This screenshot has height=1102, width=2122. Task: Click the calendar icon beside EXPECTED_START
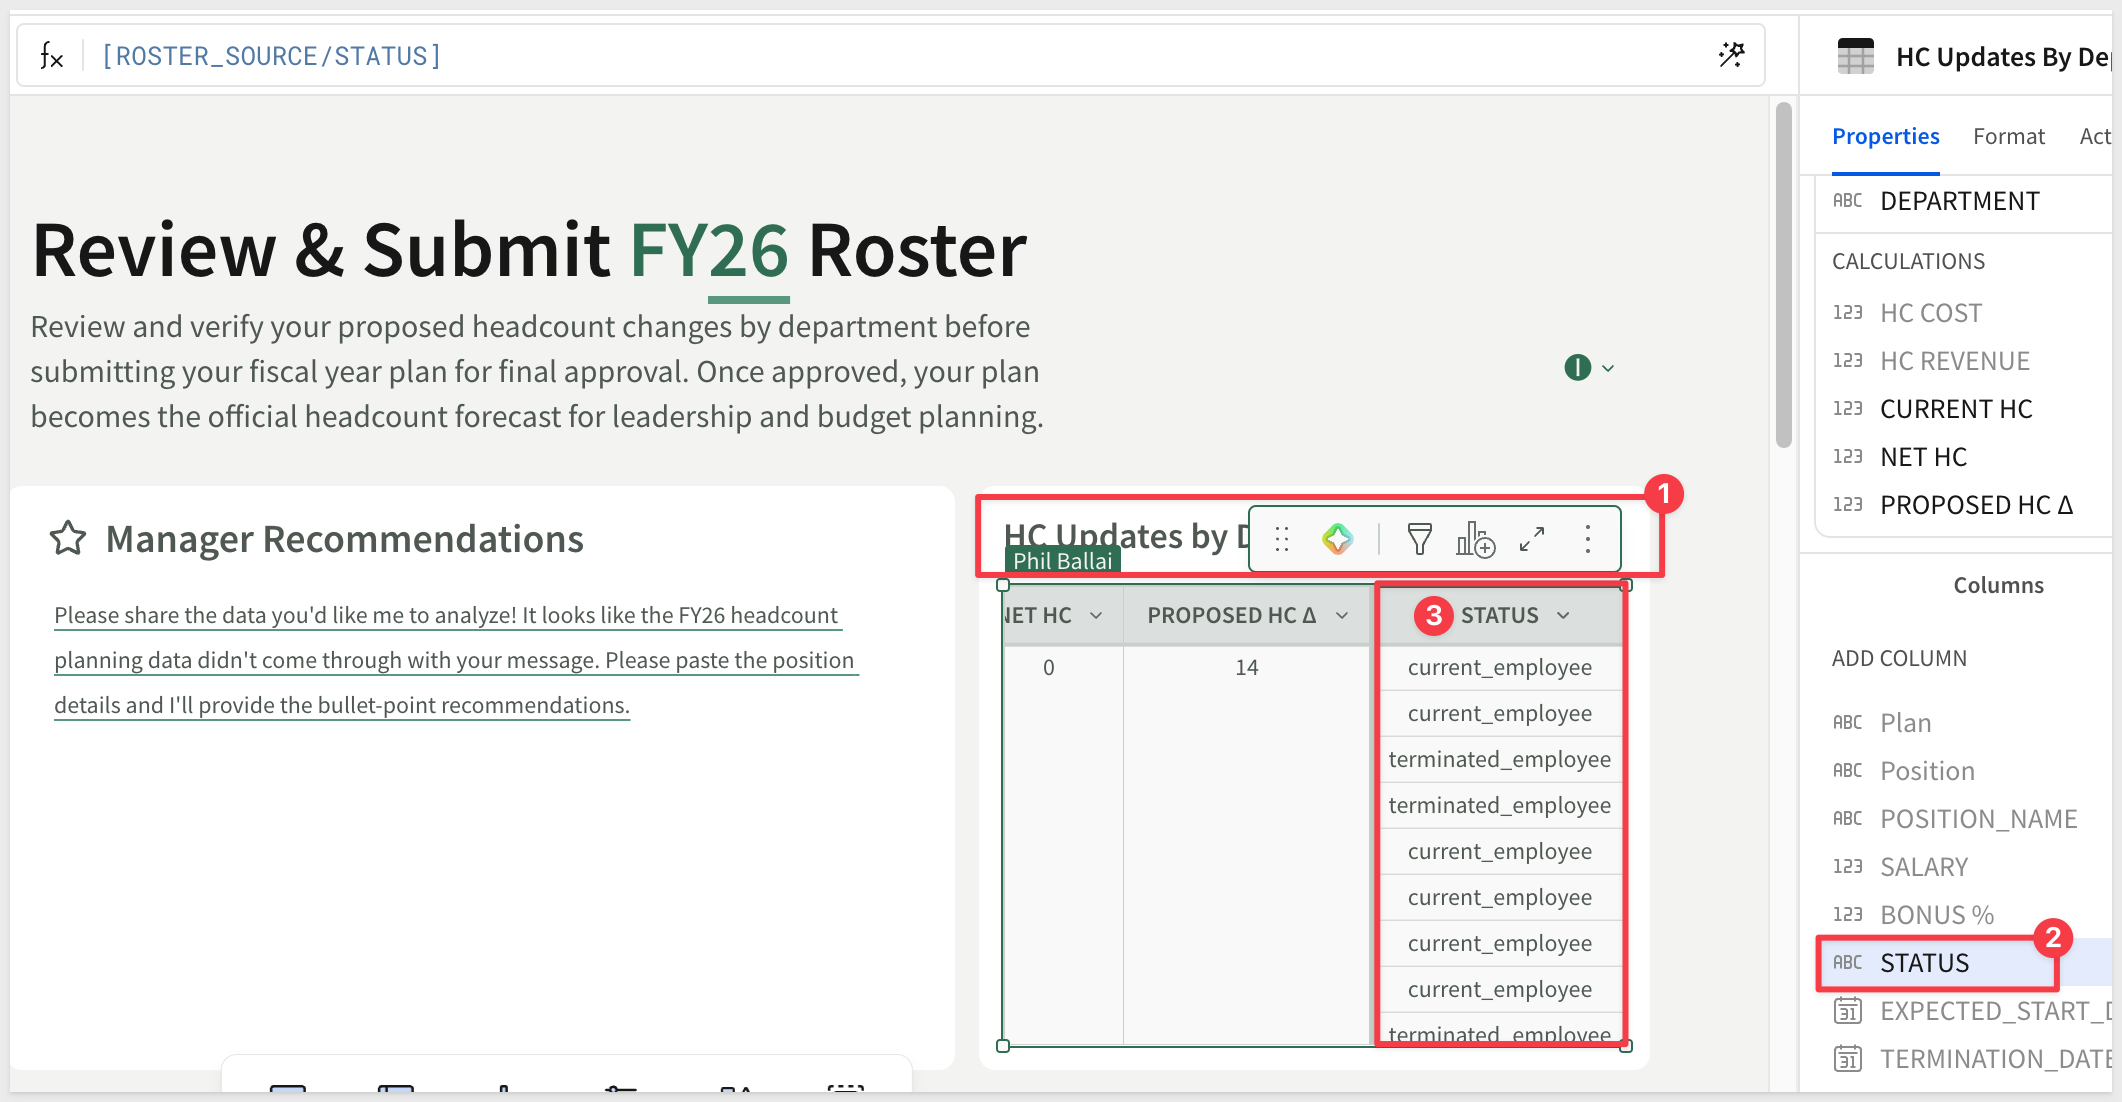pyautogui.click(x=1847, y=1010)
